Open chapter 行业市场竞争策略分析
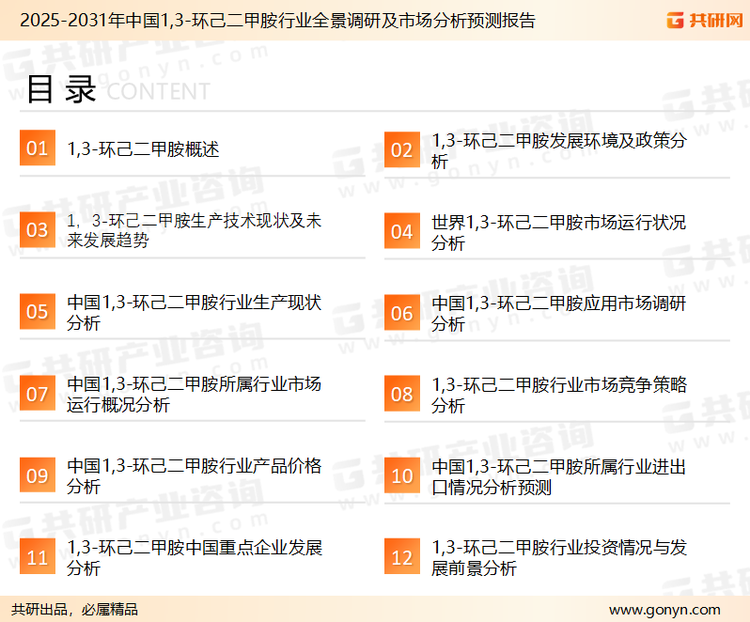Viewport: 750px width, 622px height. point(559,395)
